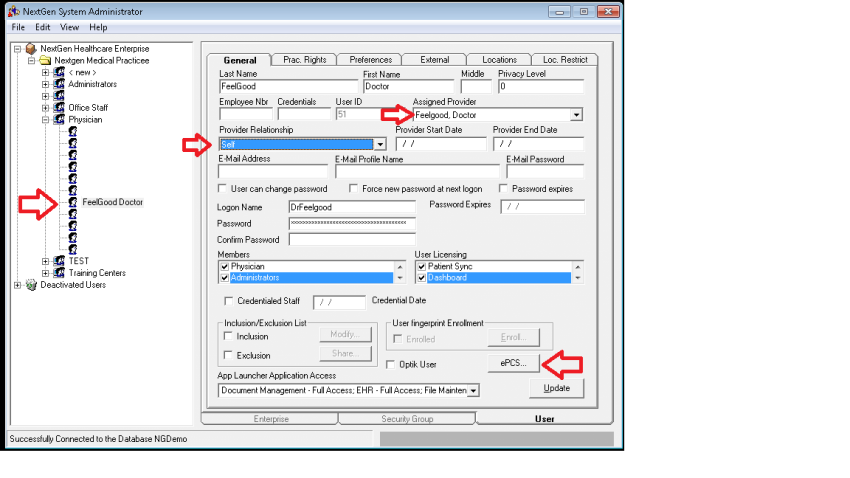This screenshot has height=478, width=850.
Task: Expand the TEST group node
Action: pyautogui.click(x=46, y=261)
